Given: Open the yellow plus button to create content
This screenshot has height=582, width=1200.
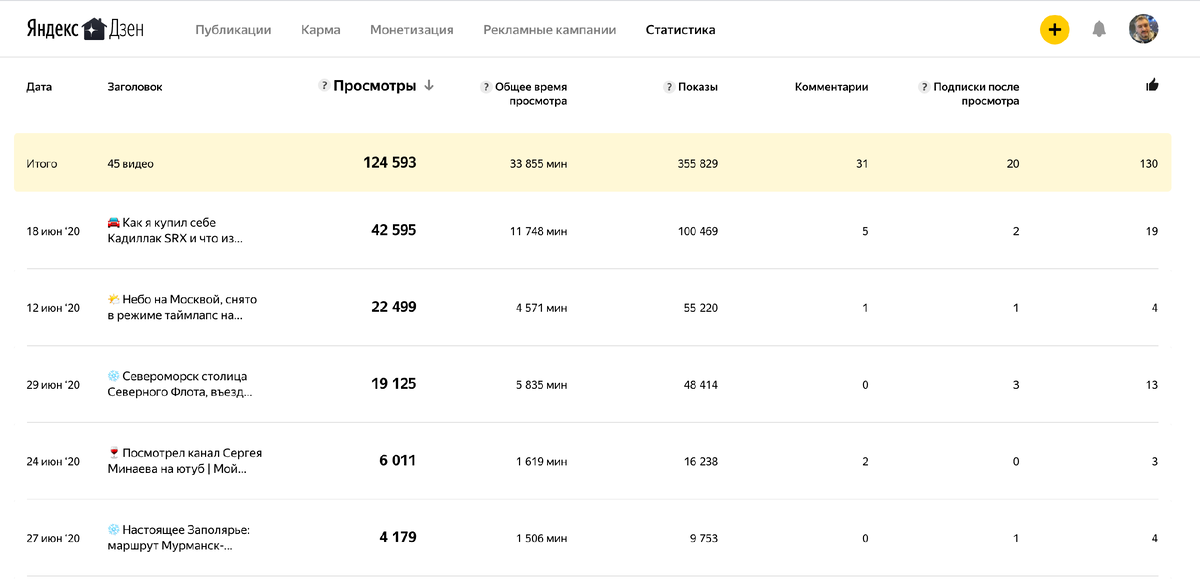Looking at the screenshot, I should 1054,30.
